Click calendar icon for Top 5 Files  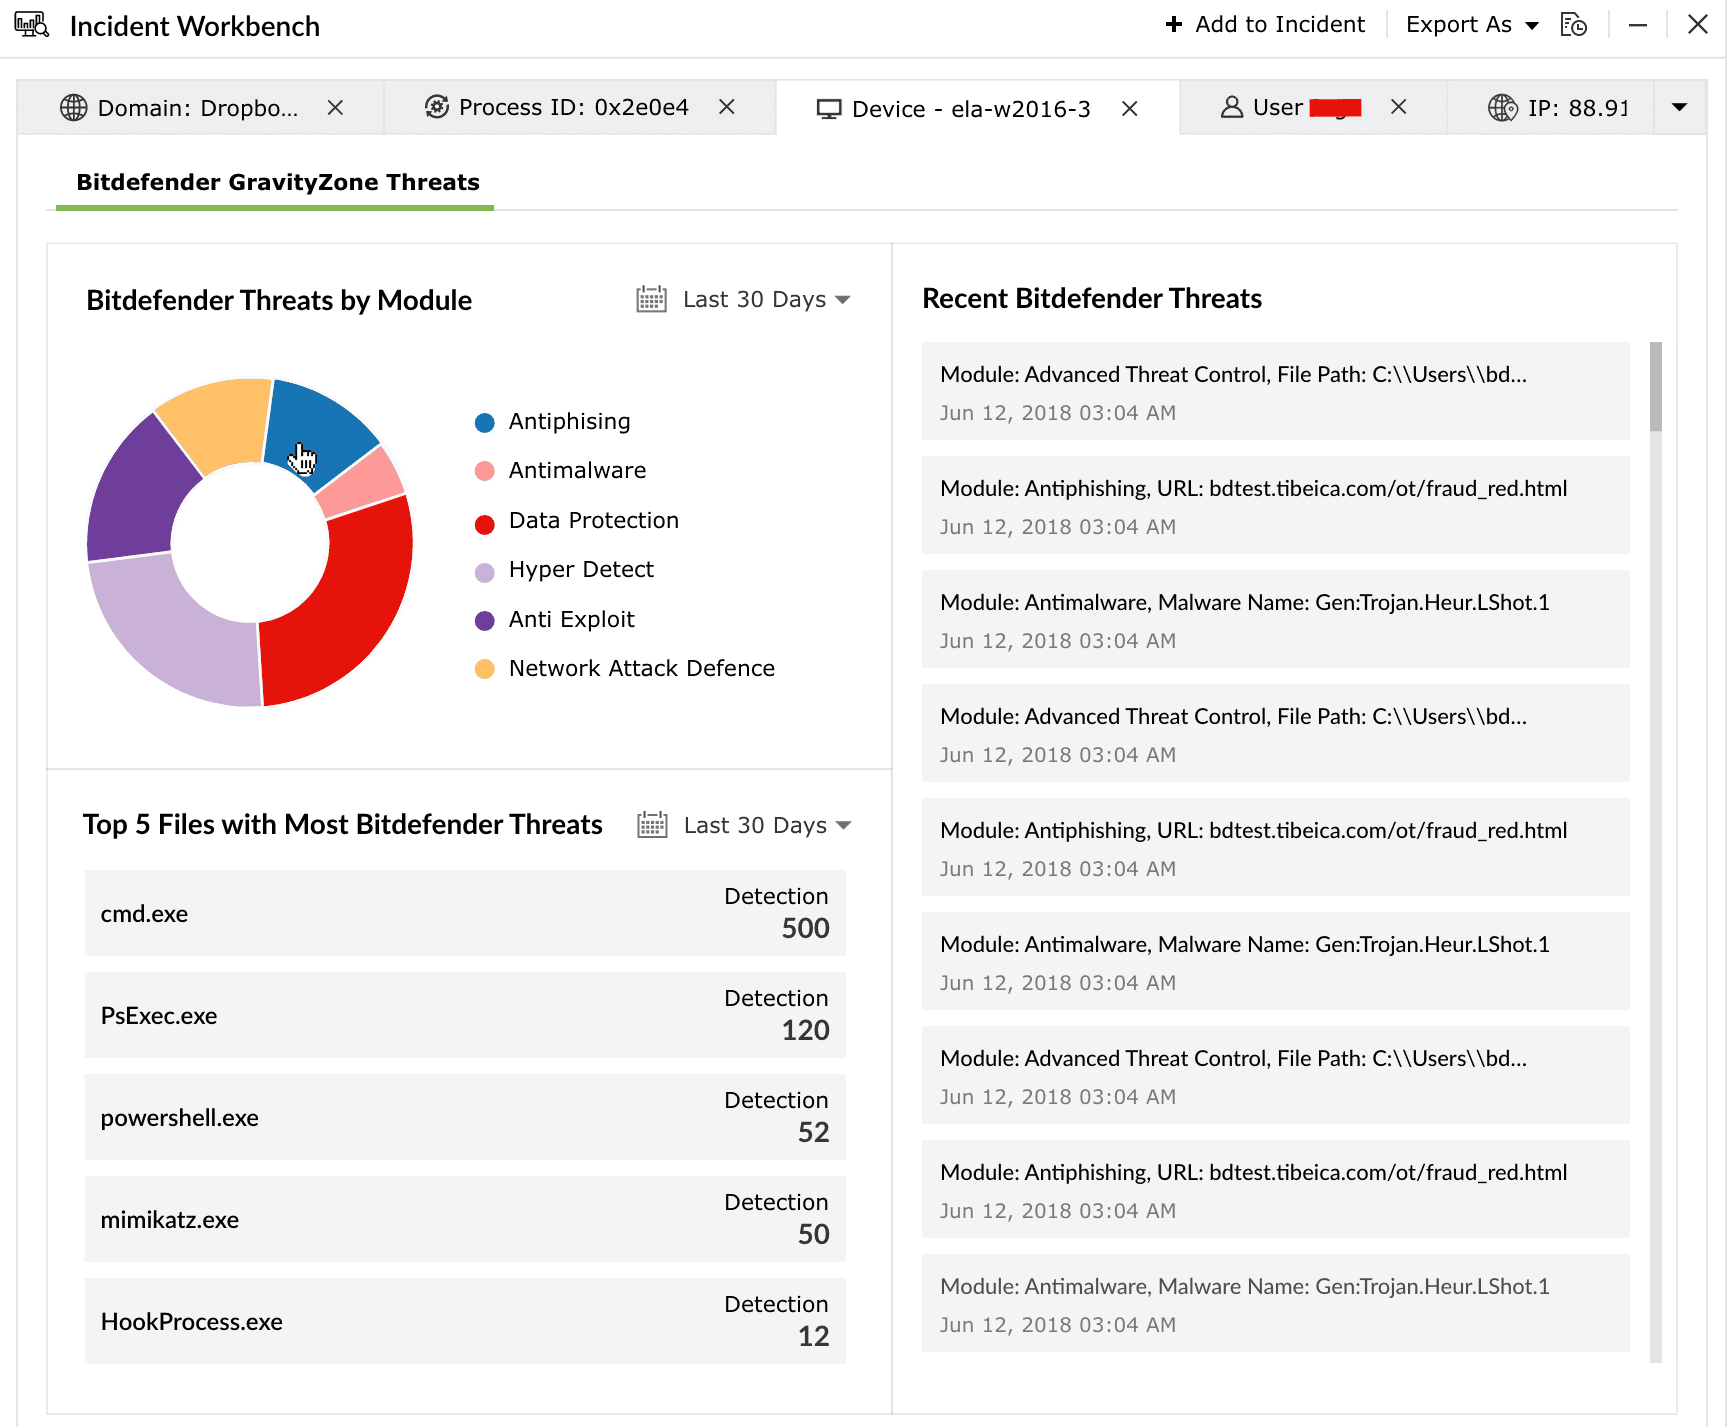pyautogui.click(x=653, y=825)
